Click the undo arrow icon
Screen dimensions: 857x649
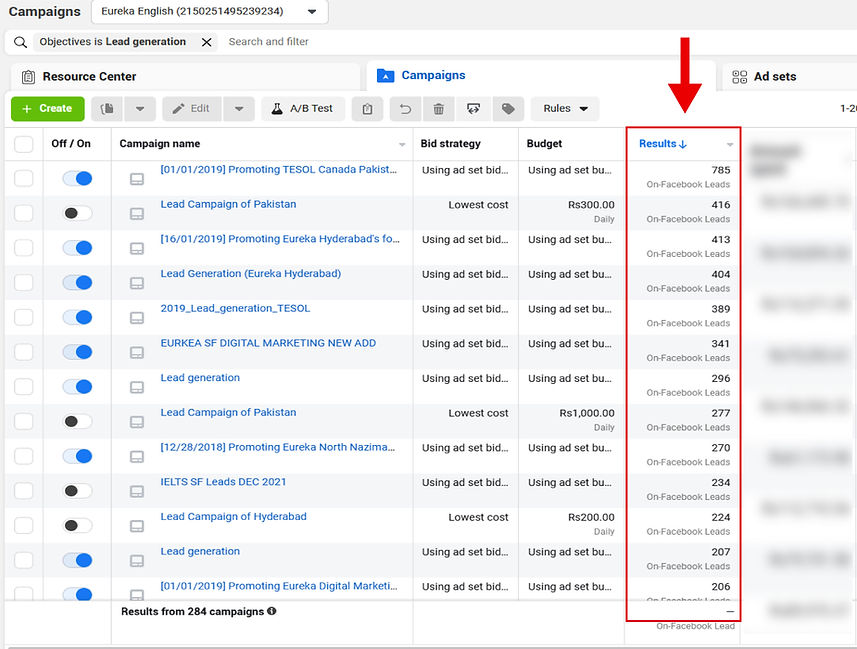[405, 109]
